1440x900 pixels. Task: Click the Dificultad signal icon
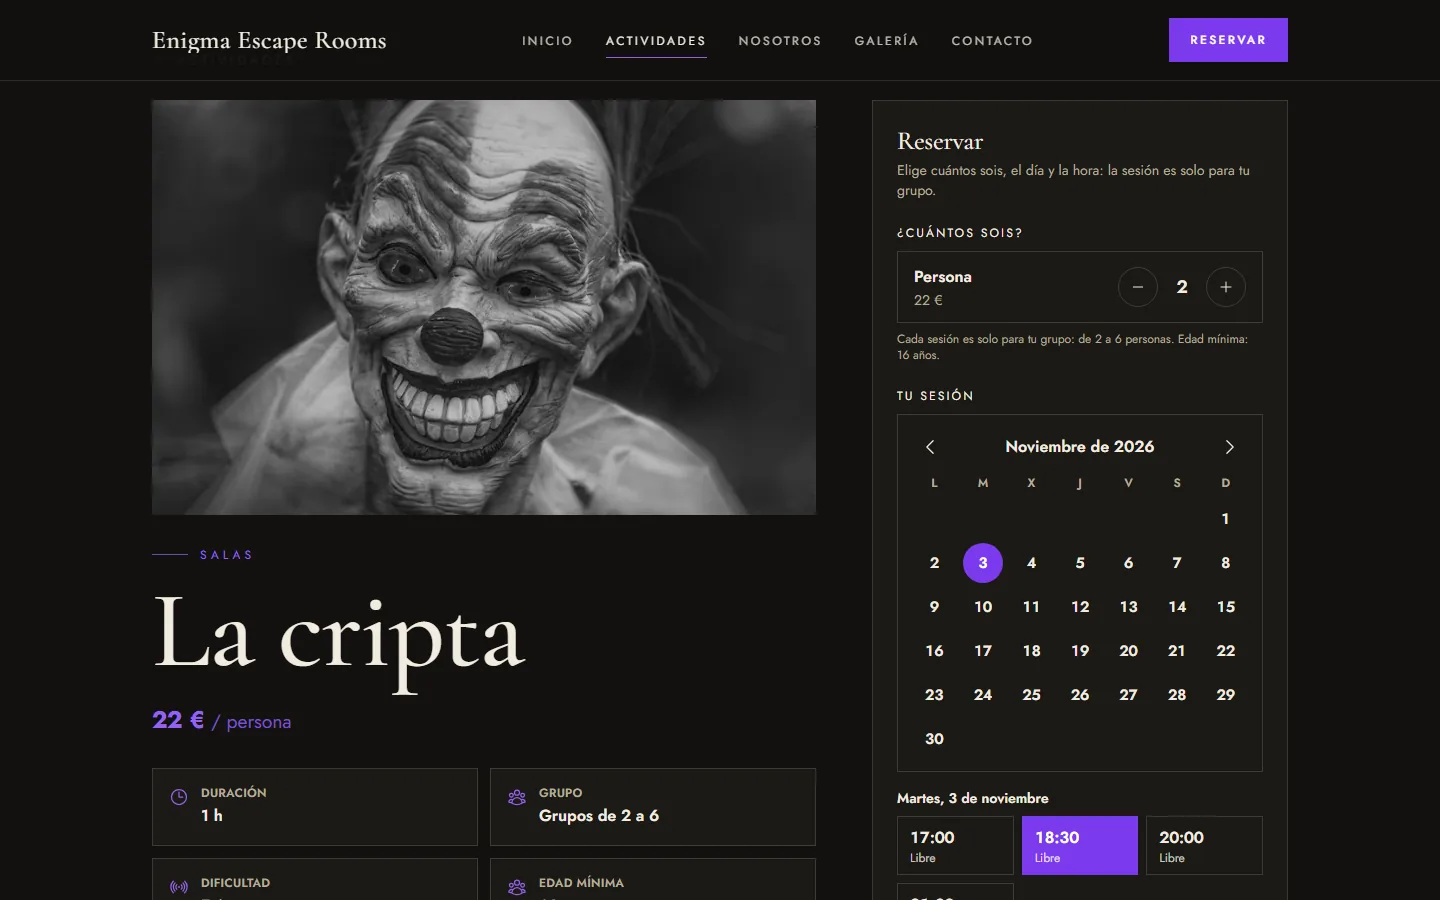tap(179, 887)
